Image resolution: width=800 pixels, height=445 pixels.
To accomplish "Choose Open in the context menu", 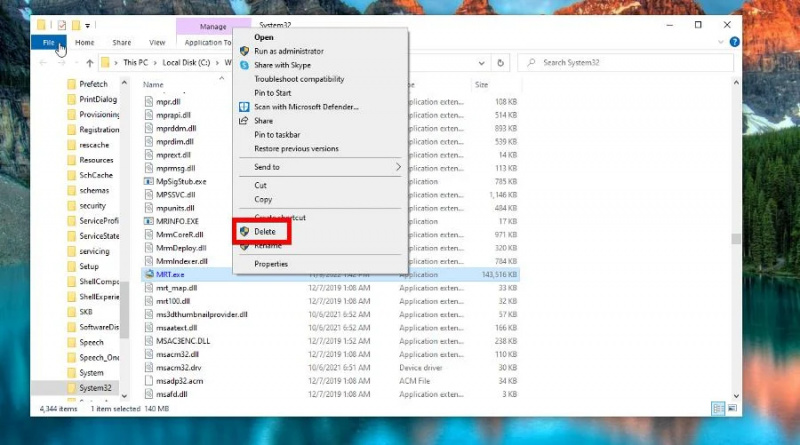I will (264, 37).
